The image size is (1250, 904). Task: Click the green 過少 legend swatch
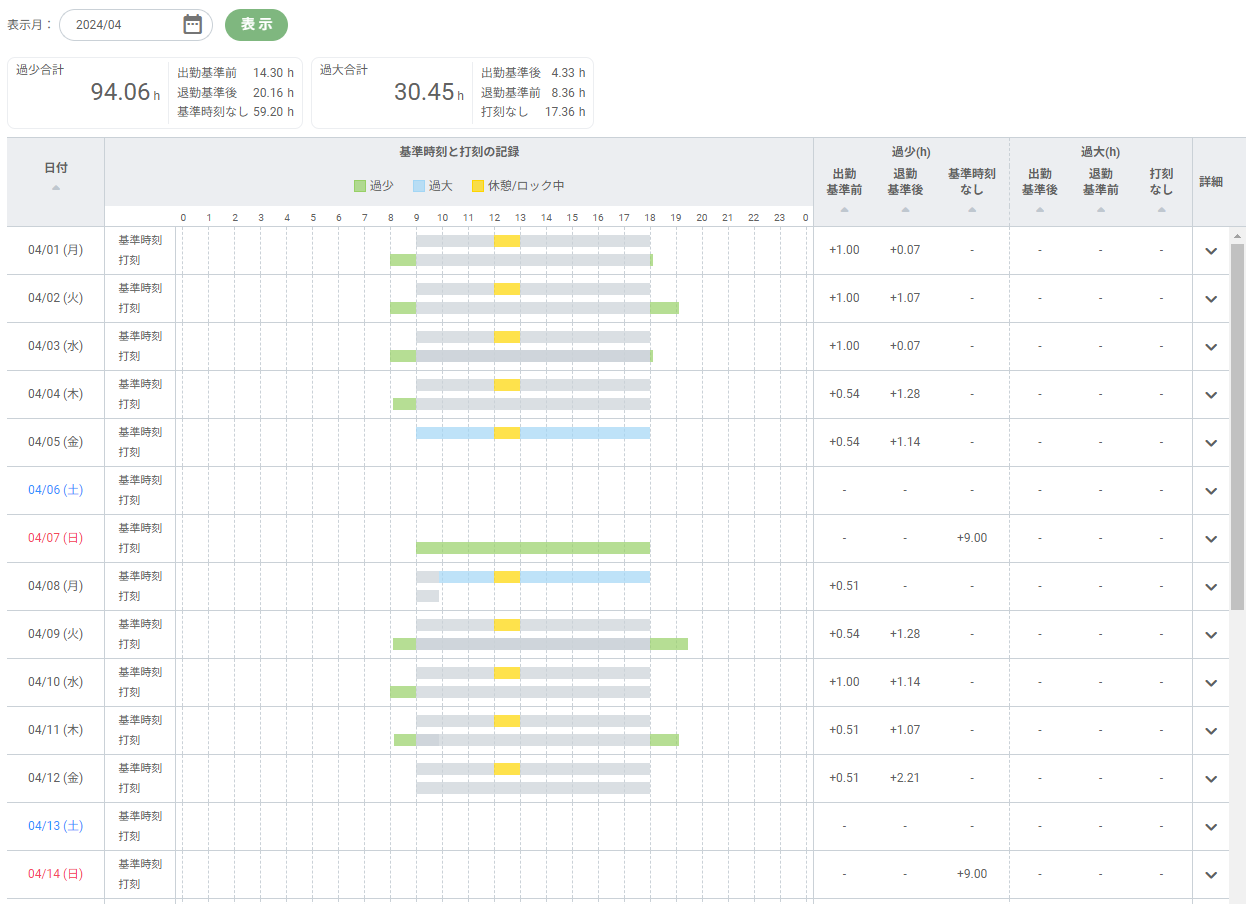click(360, 186)
